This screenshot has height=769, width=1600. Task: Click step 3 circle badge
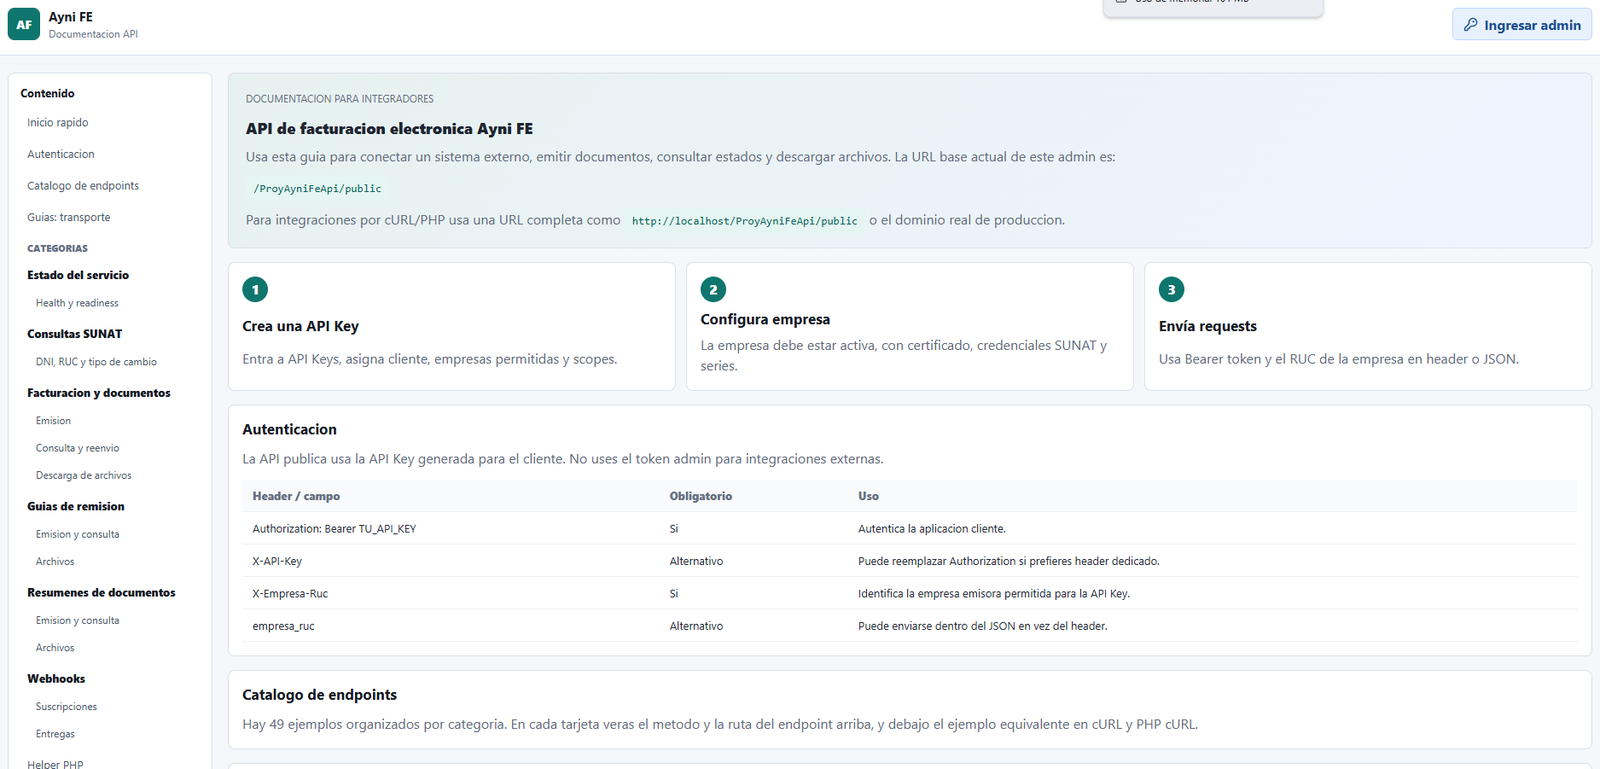[x=1171, y=289]
